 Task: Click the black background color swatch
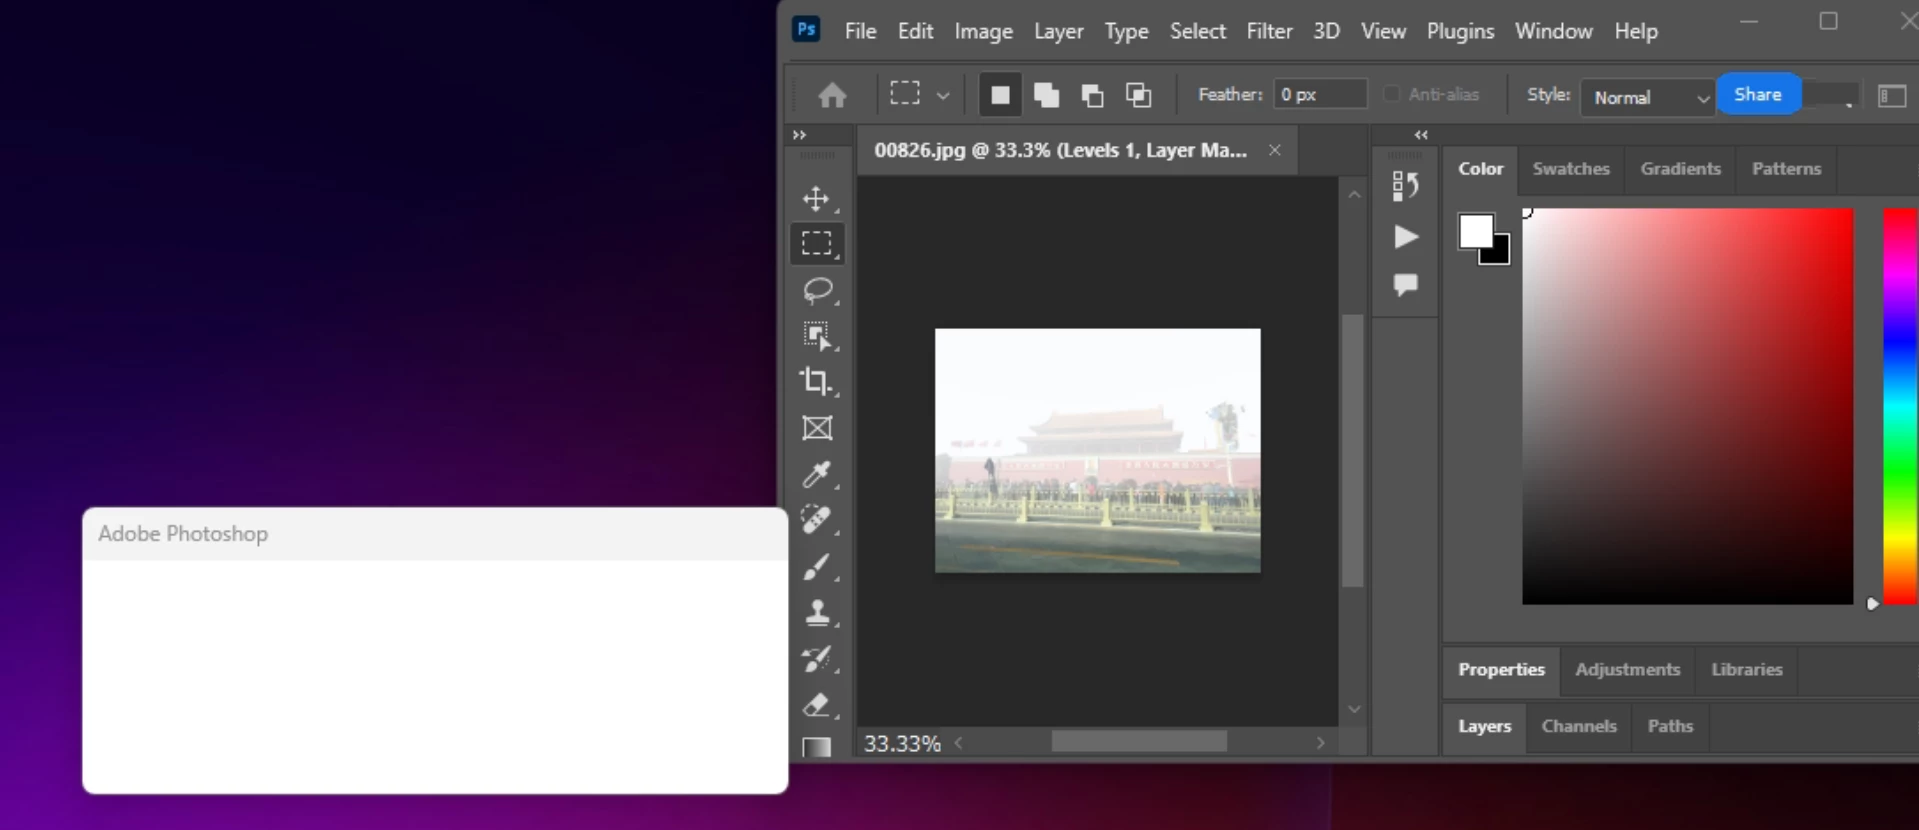tap(1501, 255)
